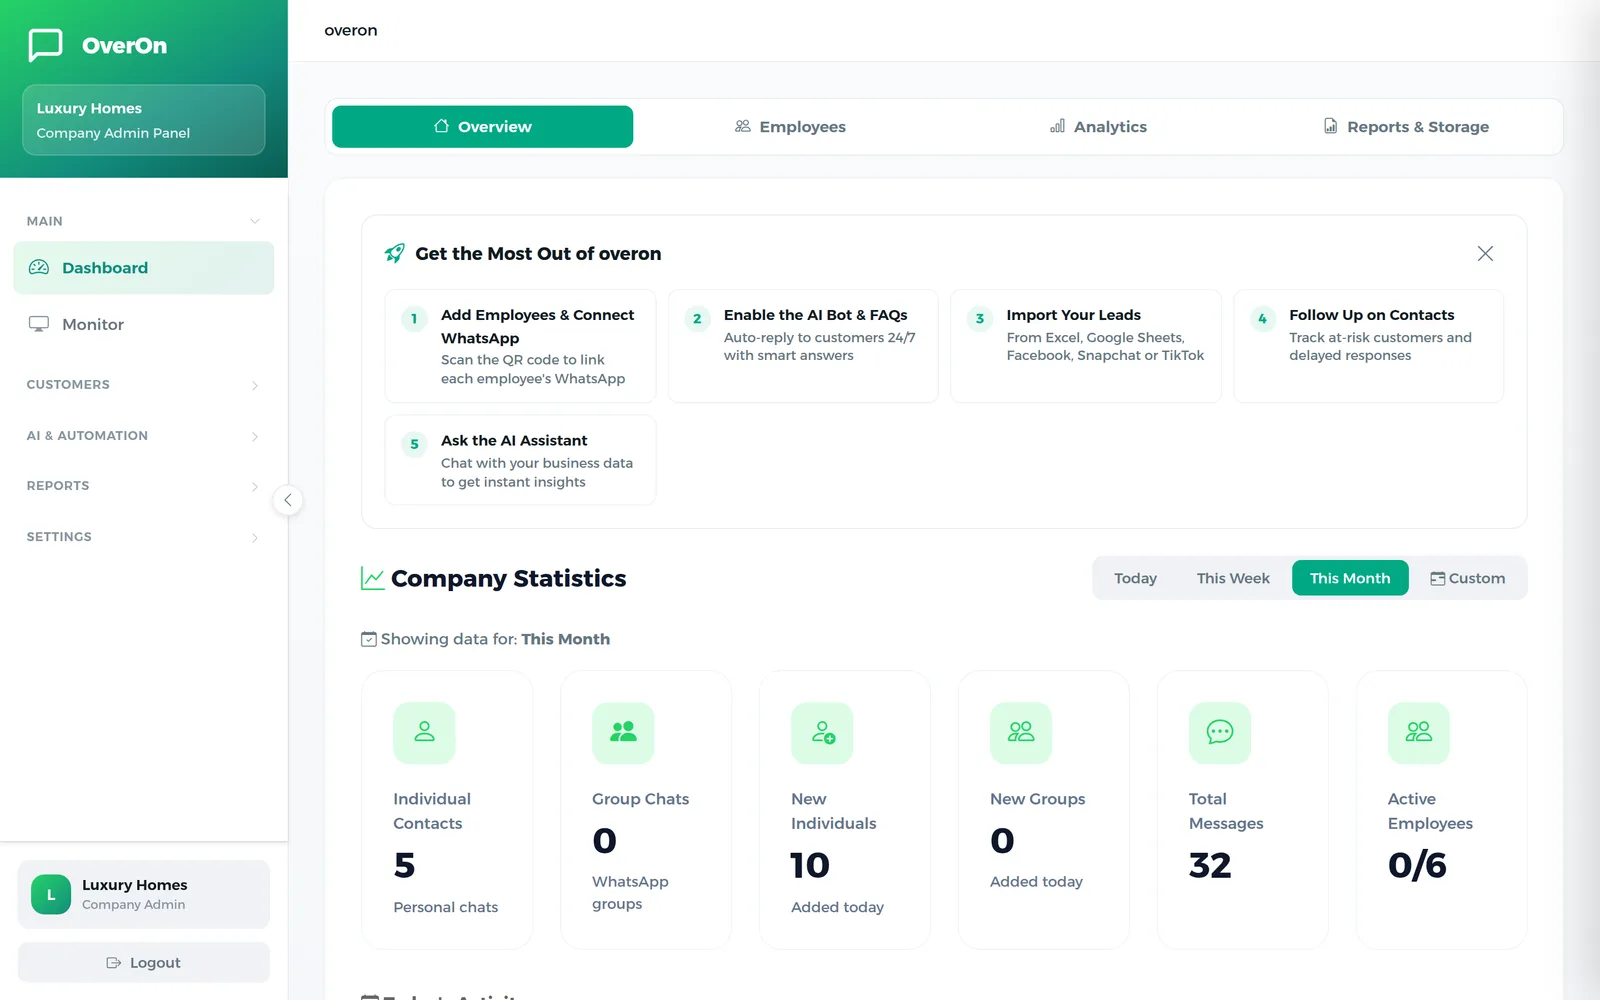Open the Enable the AI Bot & FAQs step
Screen dimensions: 1600x1000
tap(803, 346)
